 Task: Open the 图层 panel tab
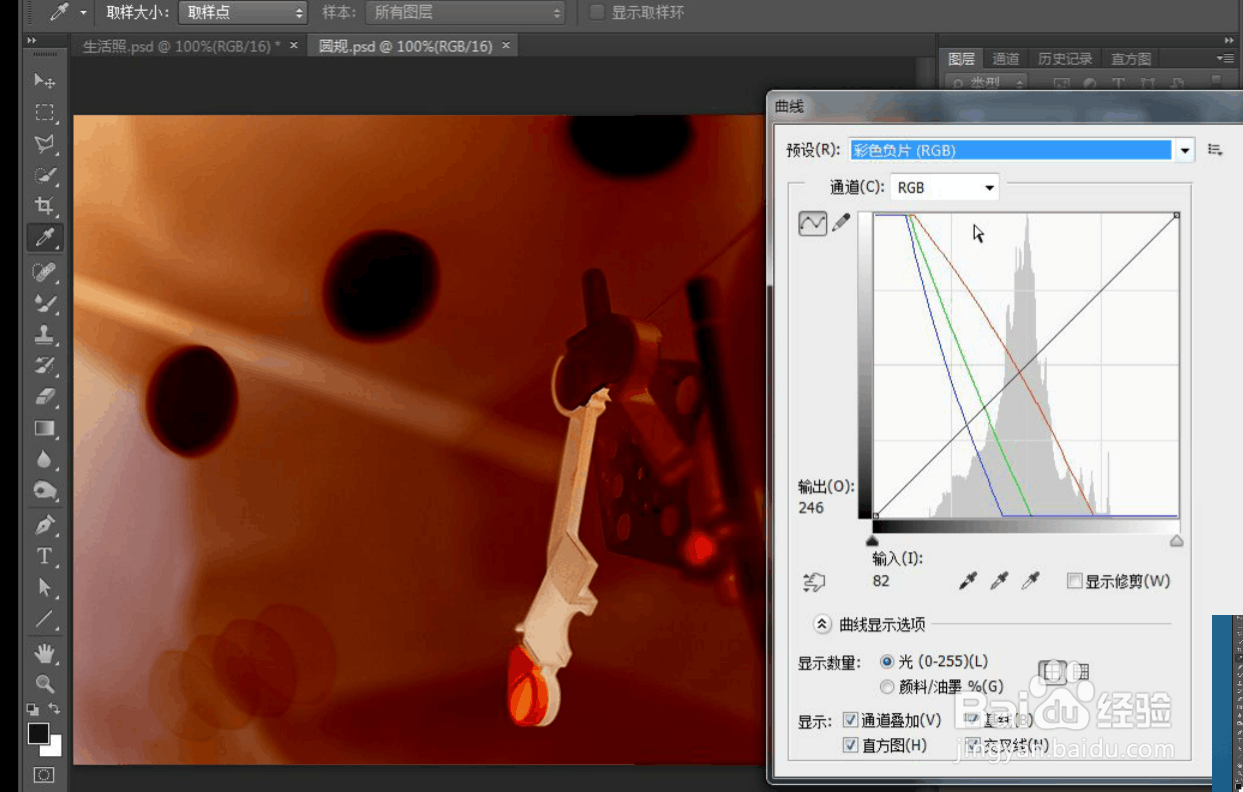[961, 59]
